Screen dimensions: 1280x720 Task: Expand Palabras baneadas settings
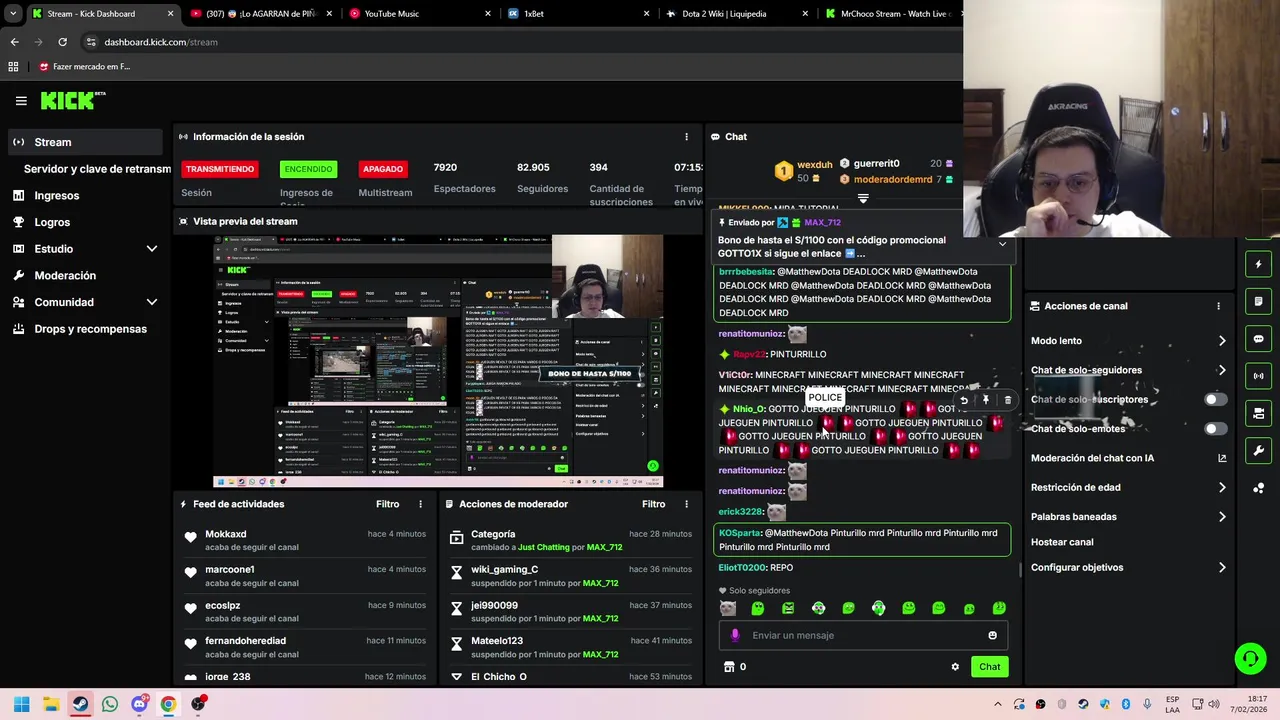pos(1222,517)
